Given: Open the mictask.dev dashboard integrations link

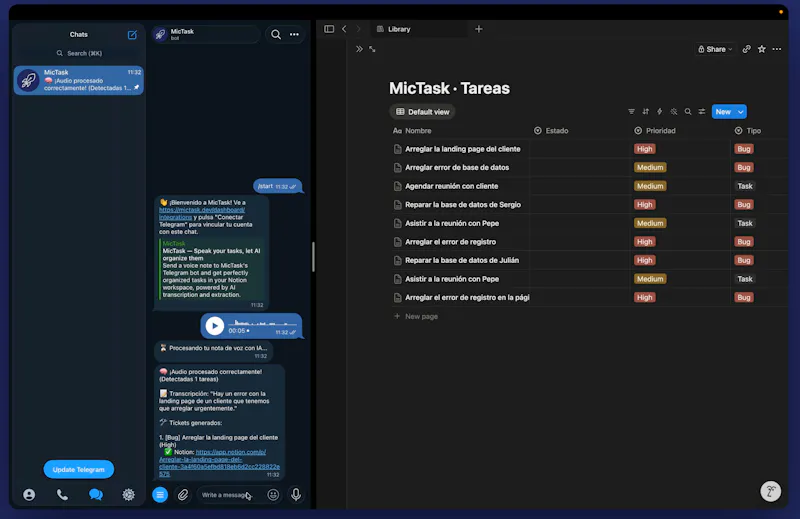Looking at the screenshot, I should [x=202, y=213].
